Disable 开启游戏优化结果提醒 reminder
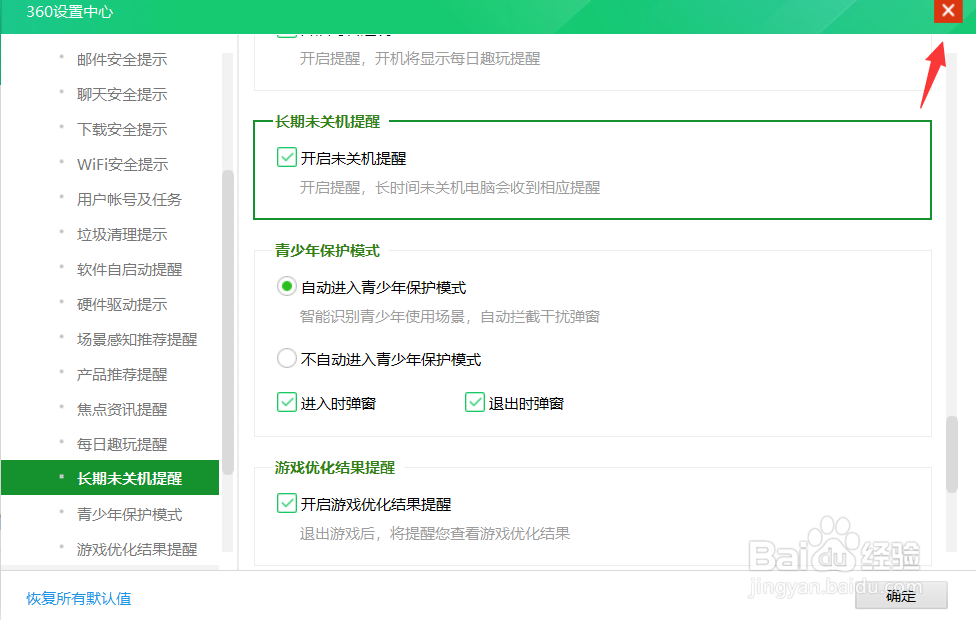The height and width of the screenshot is (620, 976). click(287, 503)
